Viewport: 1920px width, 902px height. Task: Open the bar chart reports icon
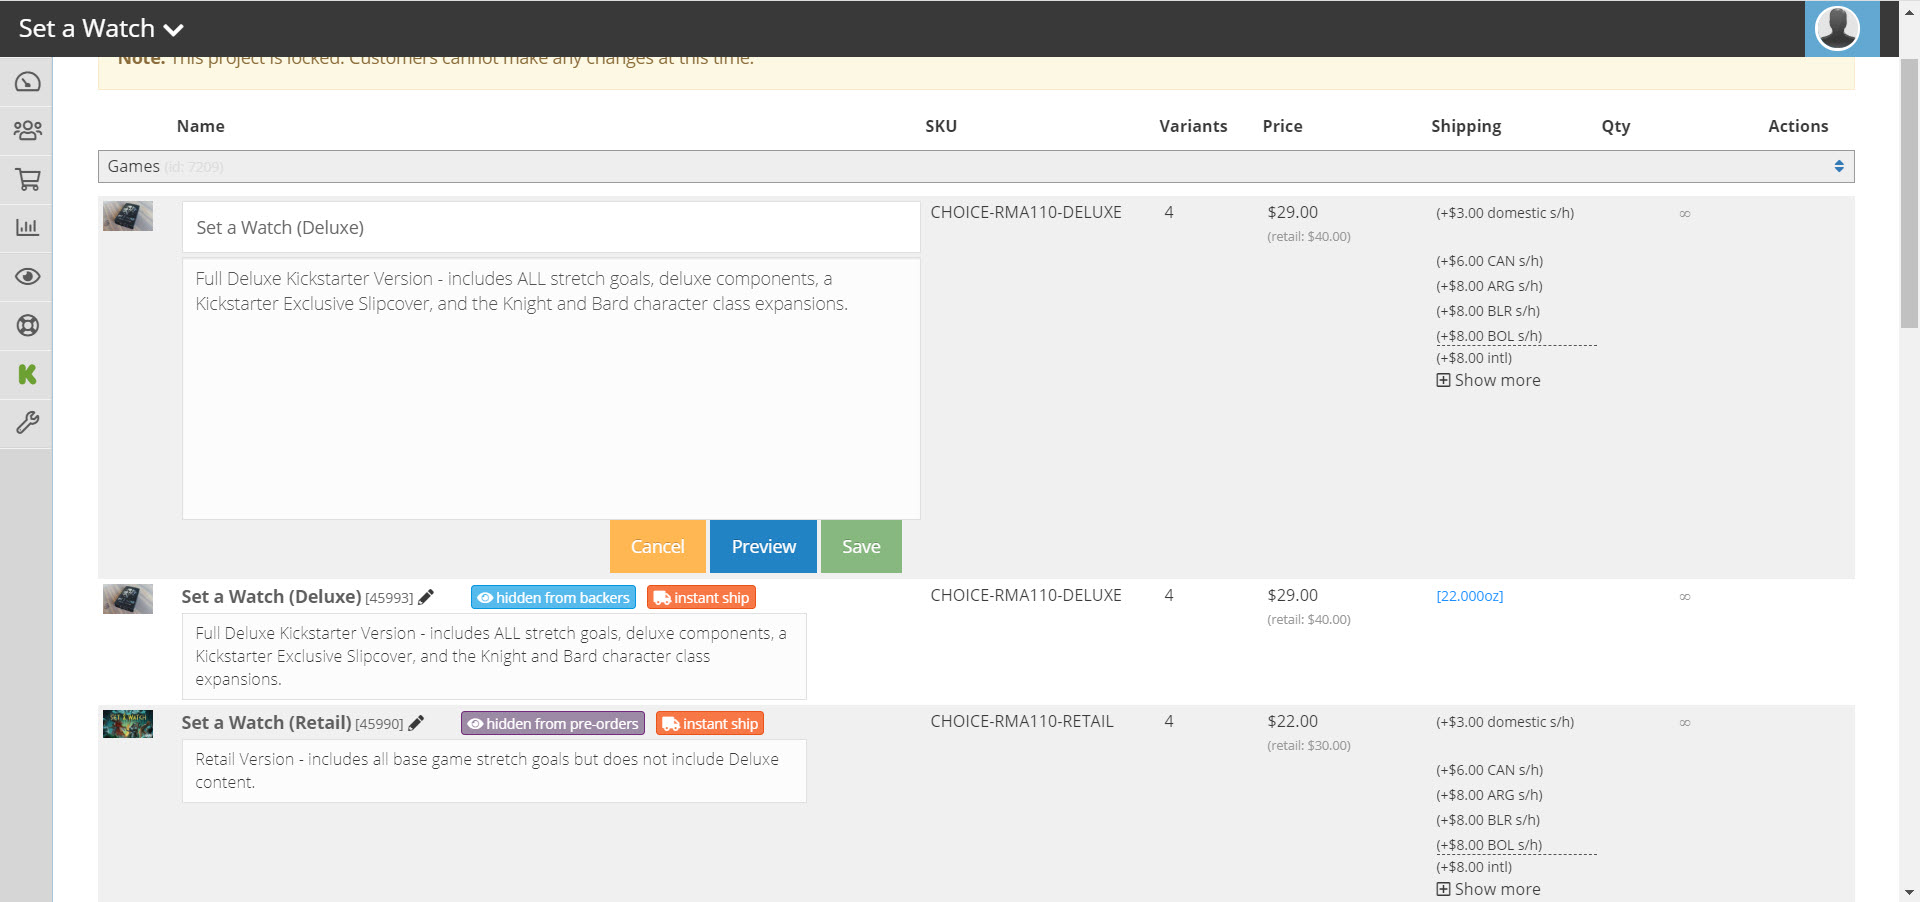click(27, 228)
